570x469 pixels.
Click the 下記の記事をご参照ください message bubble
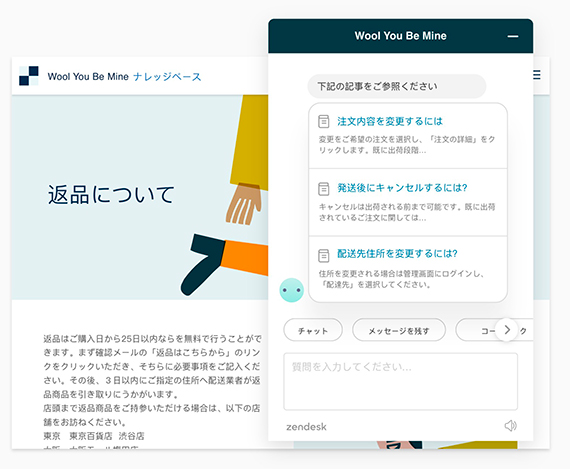point(397,86)
